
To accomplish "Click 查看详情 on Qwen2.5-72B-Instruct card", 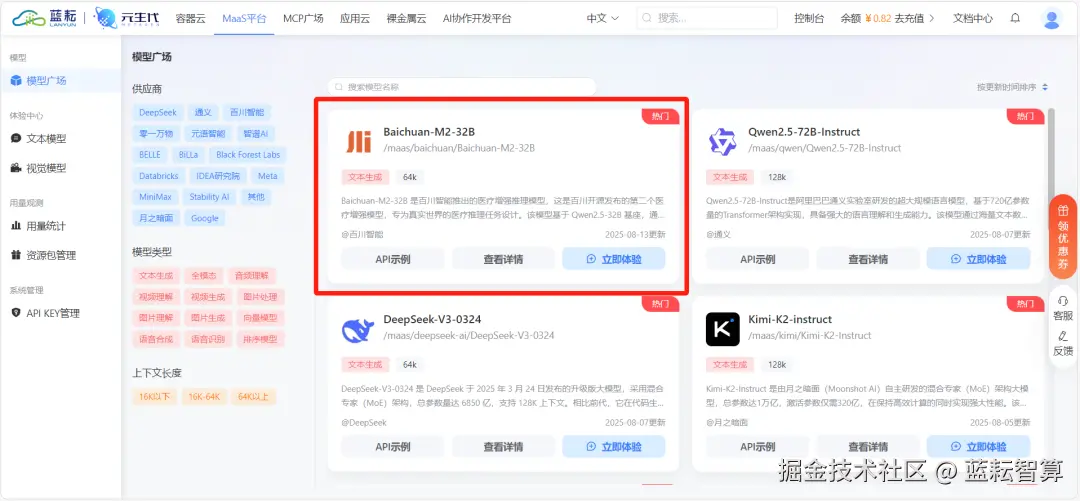I will point(868,259).
